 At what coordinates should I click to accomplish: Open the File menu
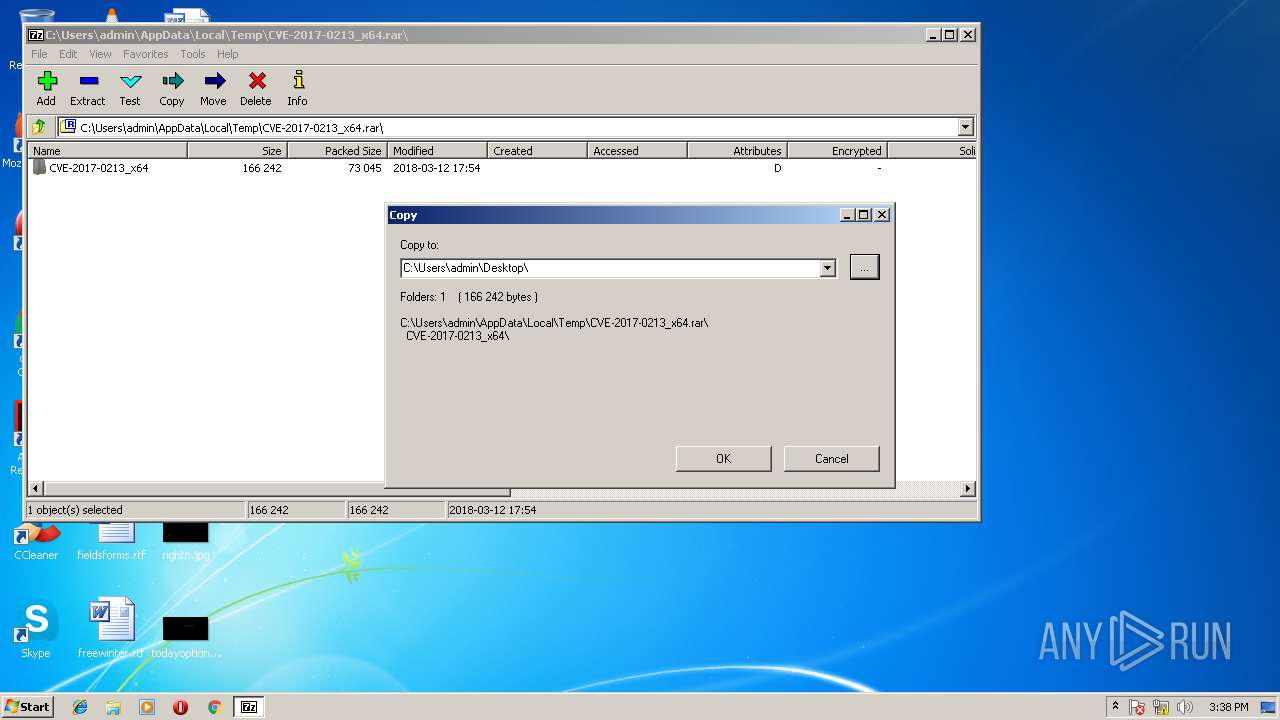[x=39, y=54]
